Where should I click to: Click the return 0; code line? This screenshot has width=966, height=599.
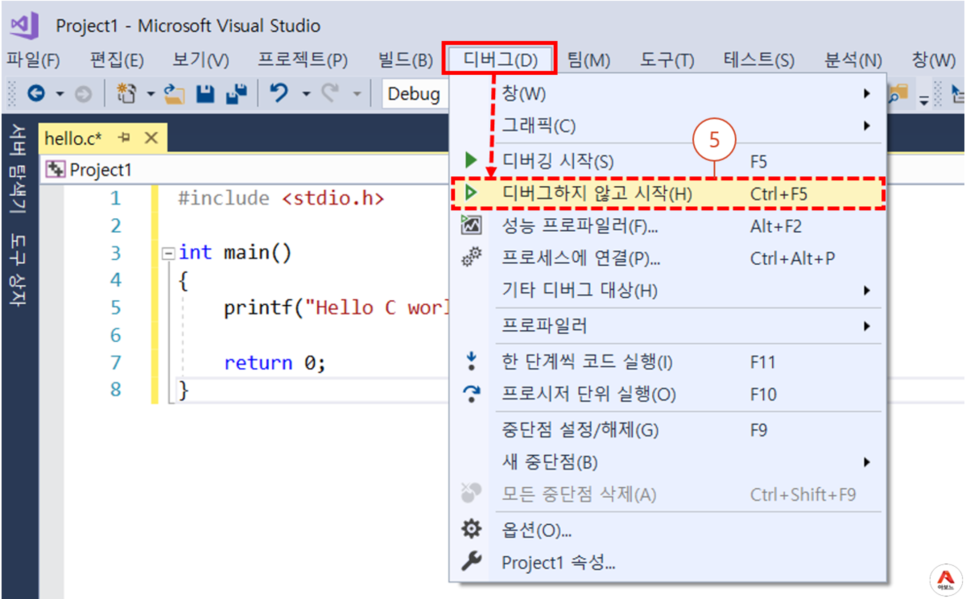274,362
